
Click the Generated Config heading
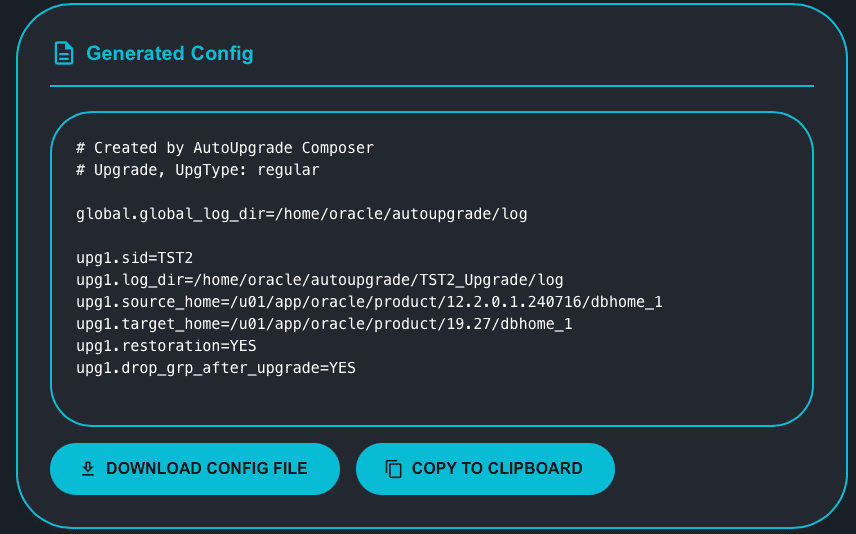(x=170, y=53)
